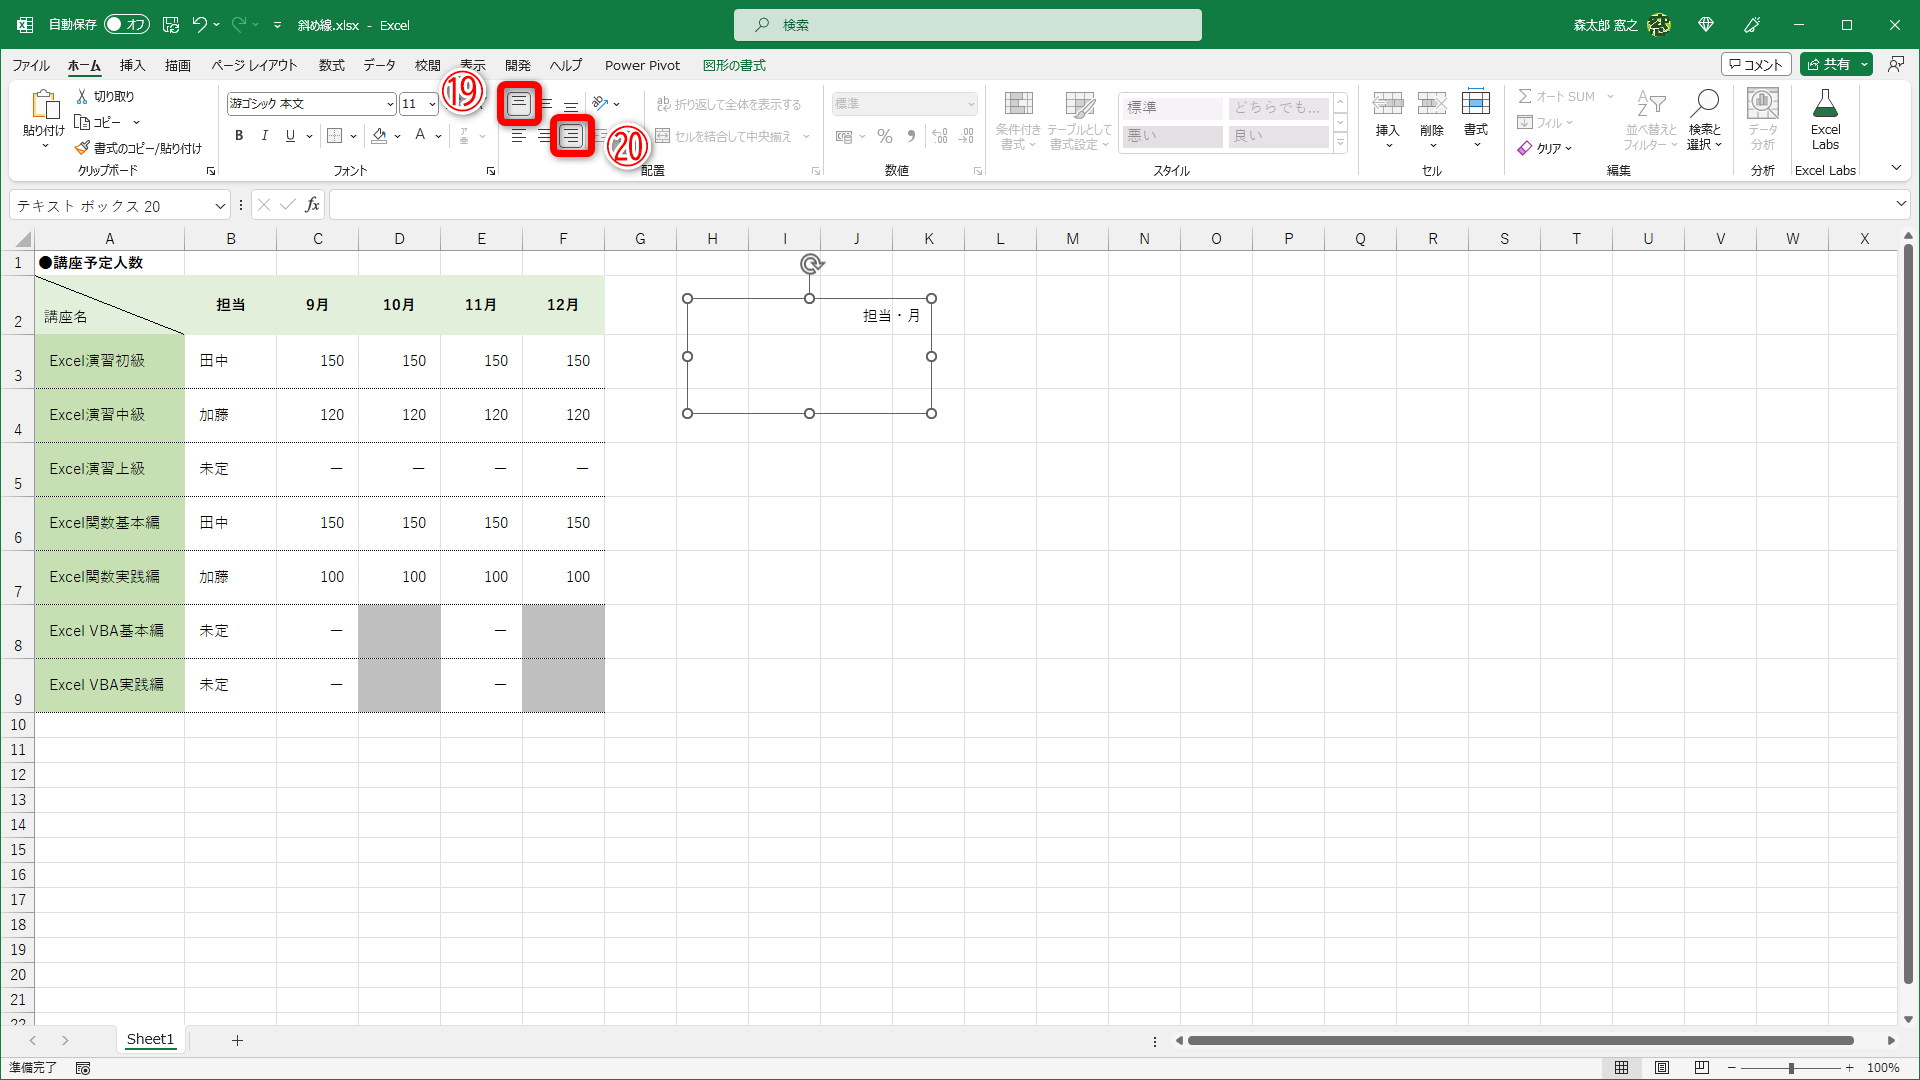Click the Share (共有) button

(1828, 65)
